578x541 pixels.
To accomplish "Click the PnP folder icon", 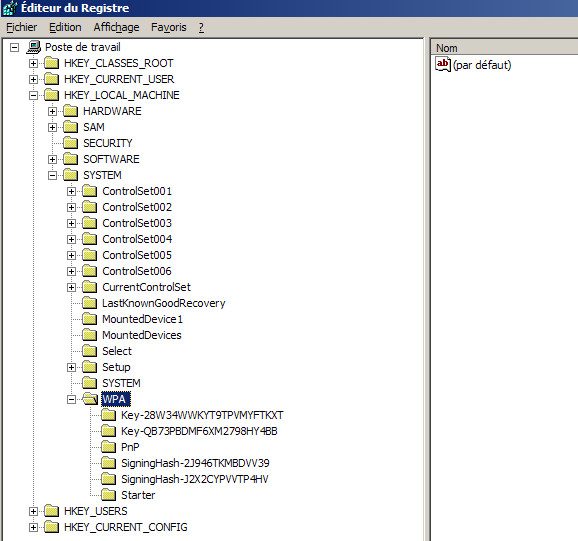I will [109, 447].
